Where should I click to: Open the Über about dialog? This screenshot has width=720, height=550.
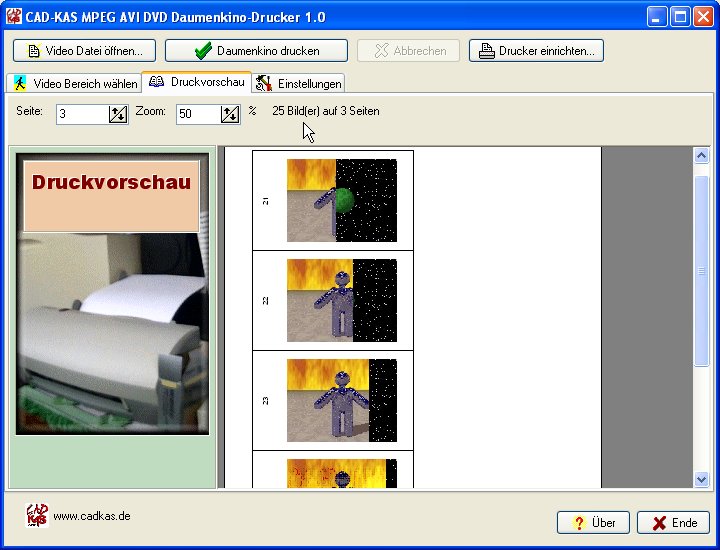594,523
